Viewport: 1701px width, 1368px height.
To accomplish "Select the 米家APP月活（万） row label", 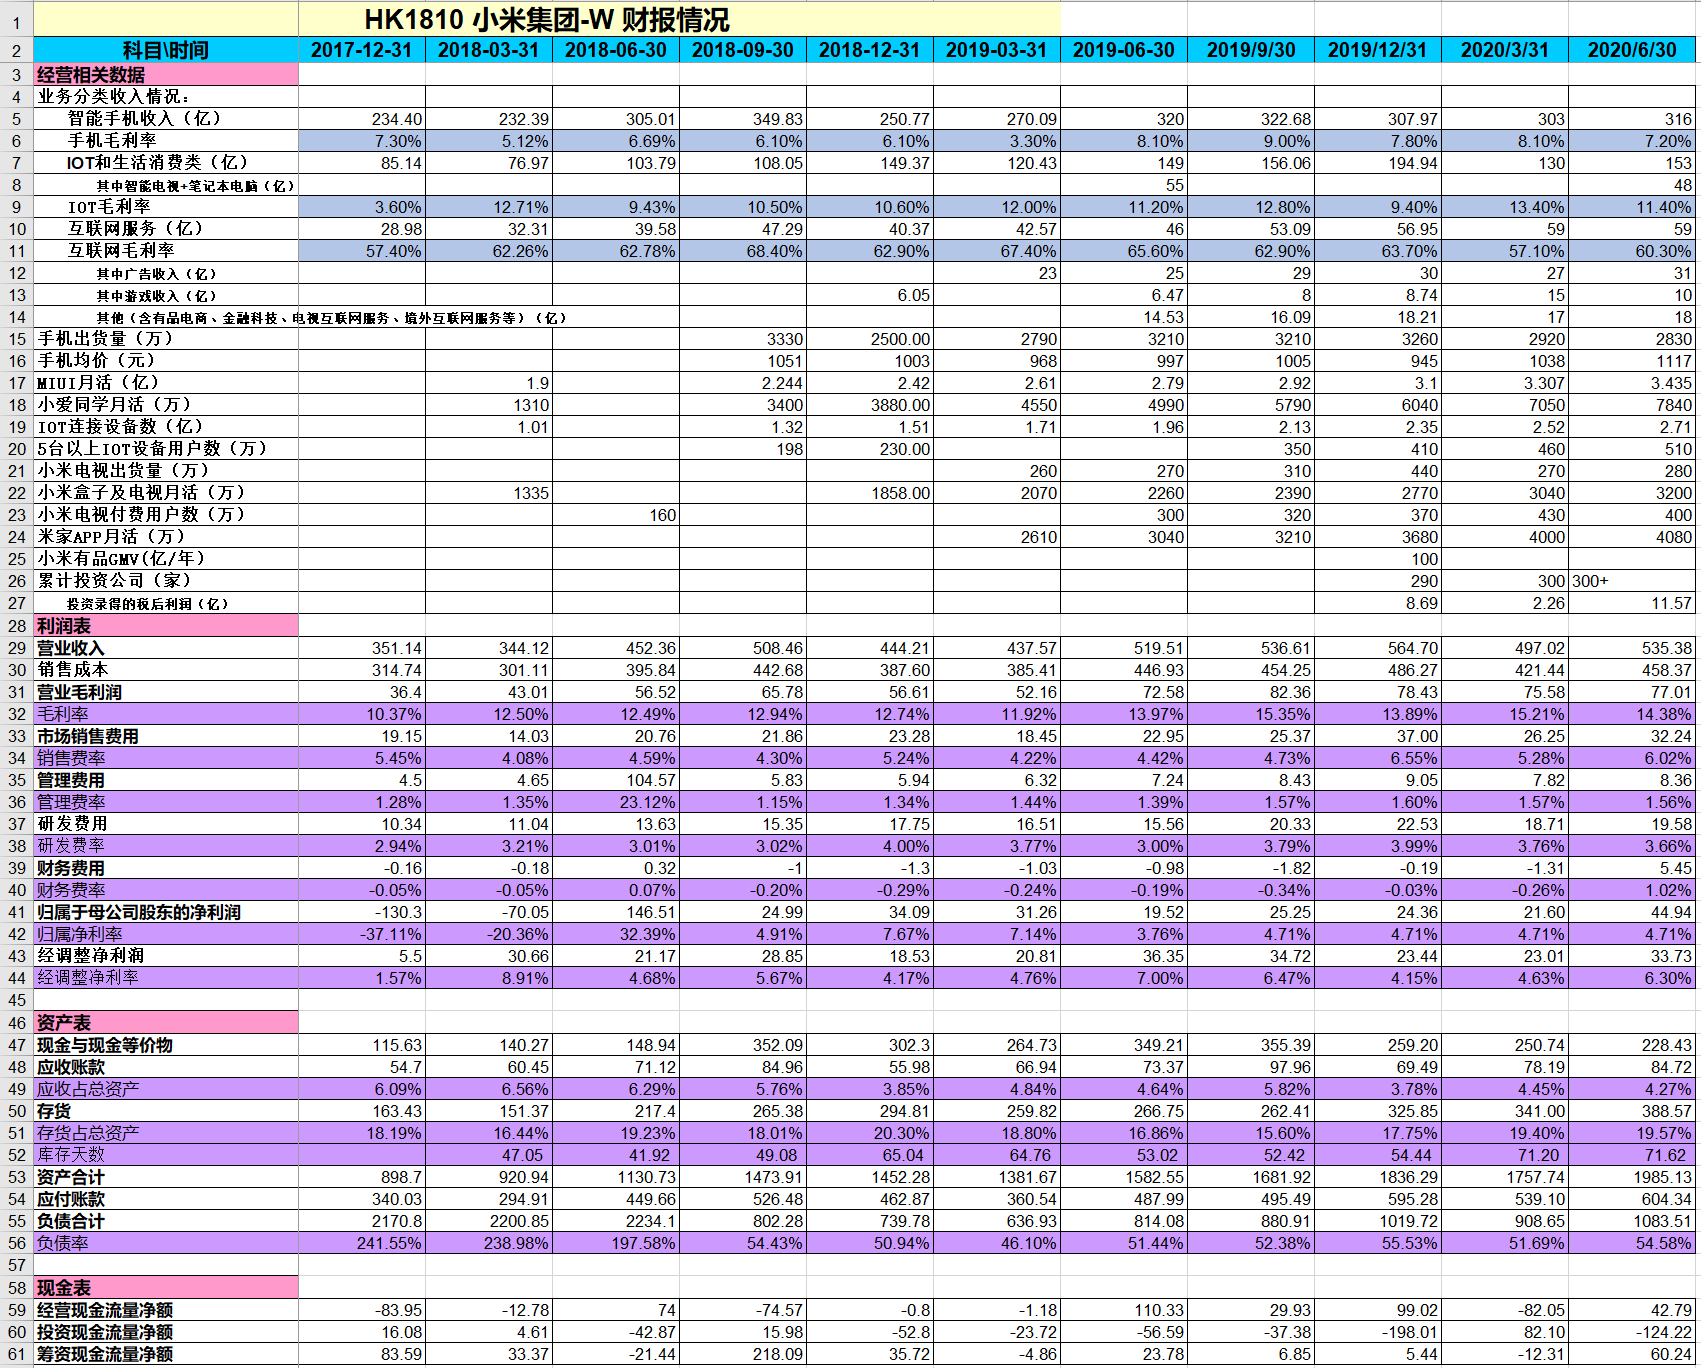I will (x=166, y=537).
